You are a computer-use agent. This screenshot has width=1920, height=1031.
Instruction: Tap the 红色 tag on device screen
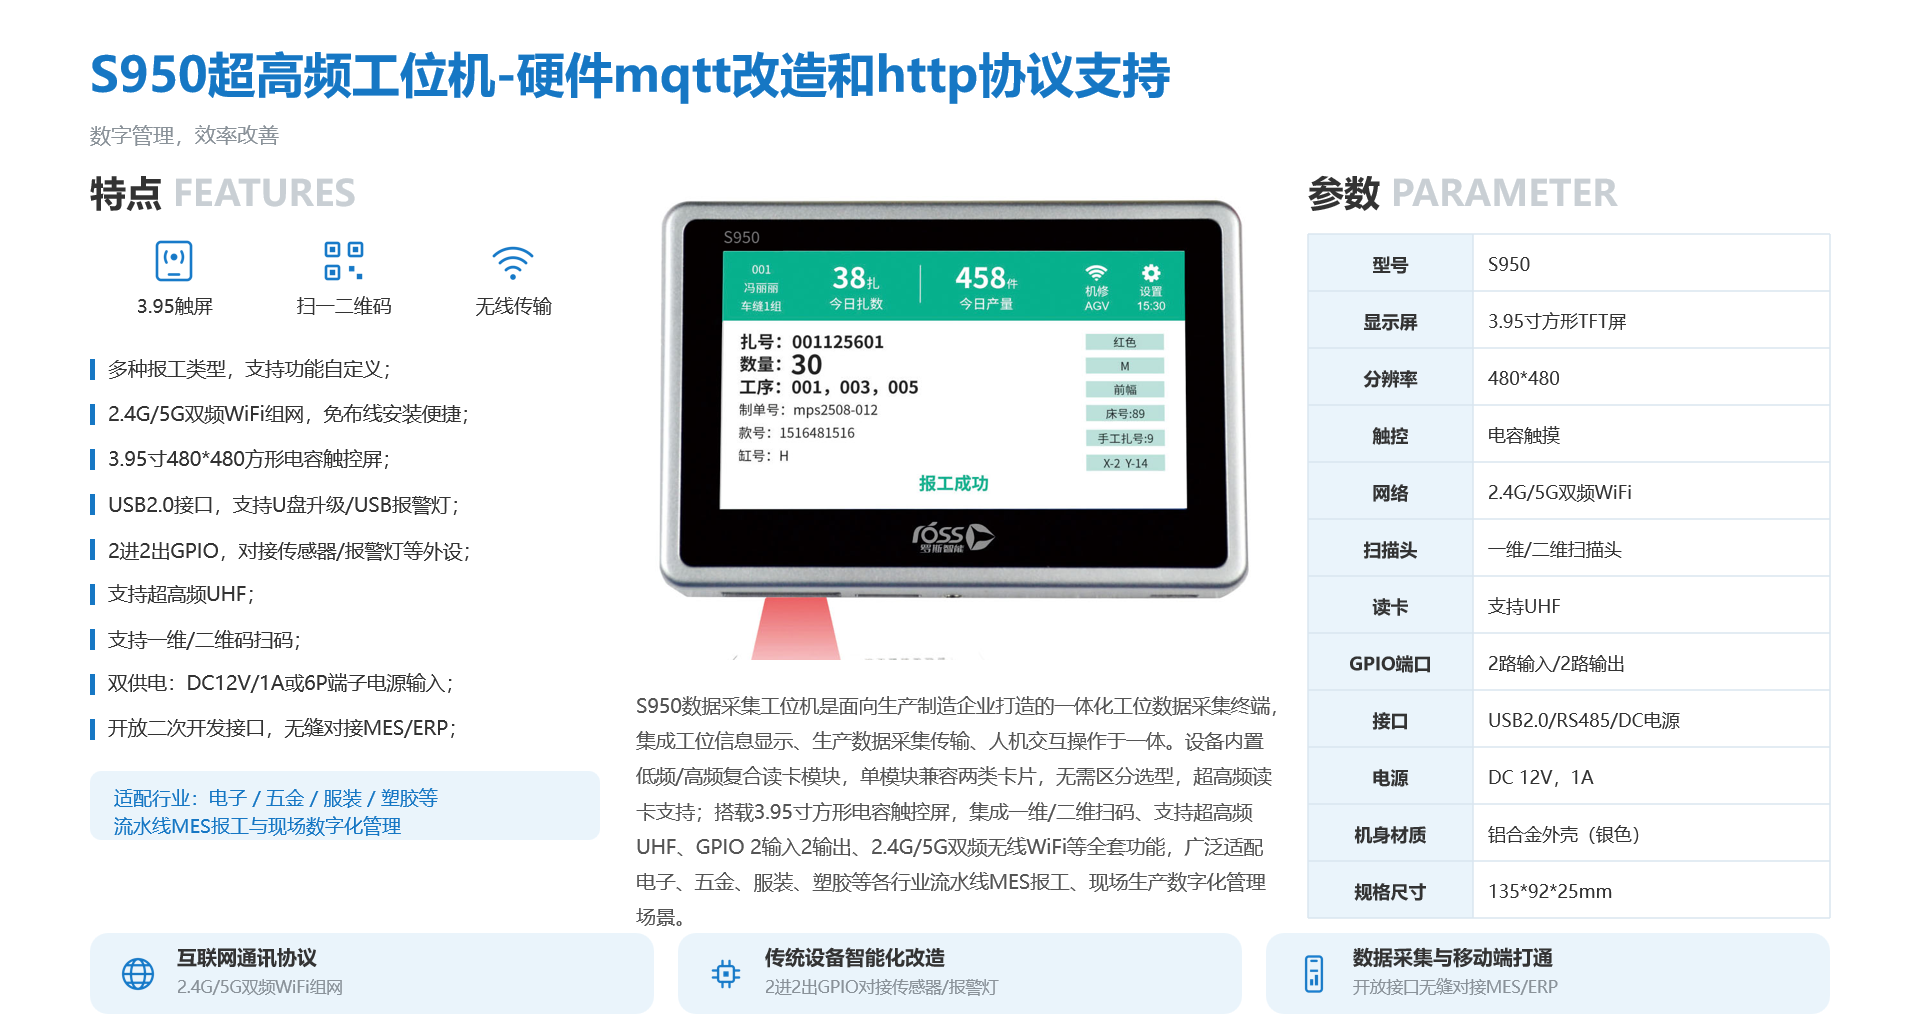(x=1125, y=342)
